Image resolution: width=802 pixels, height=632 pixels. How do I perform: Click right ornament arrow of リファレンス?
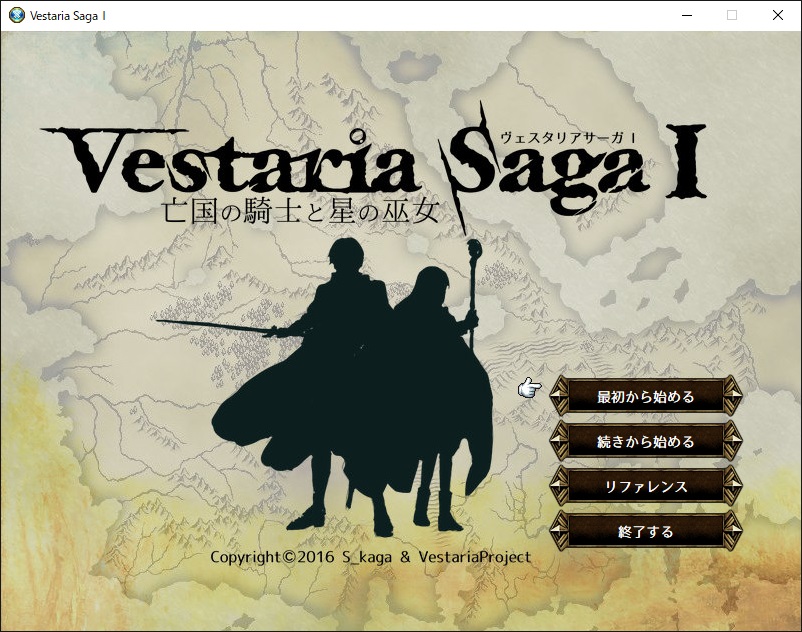pos(731,486)
